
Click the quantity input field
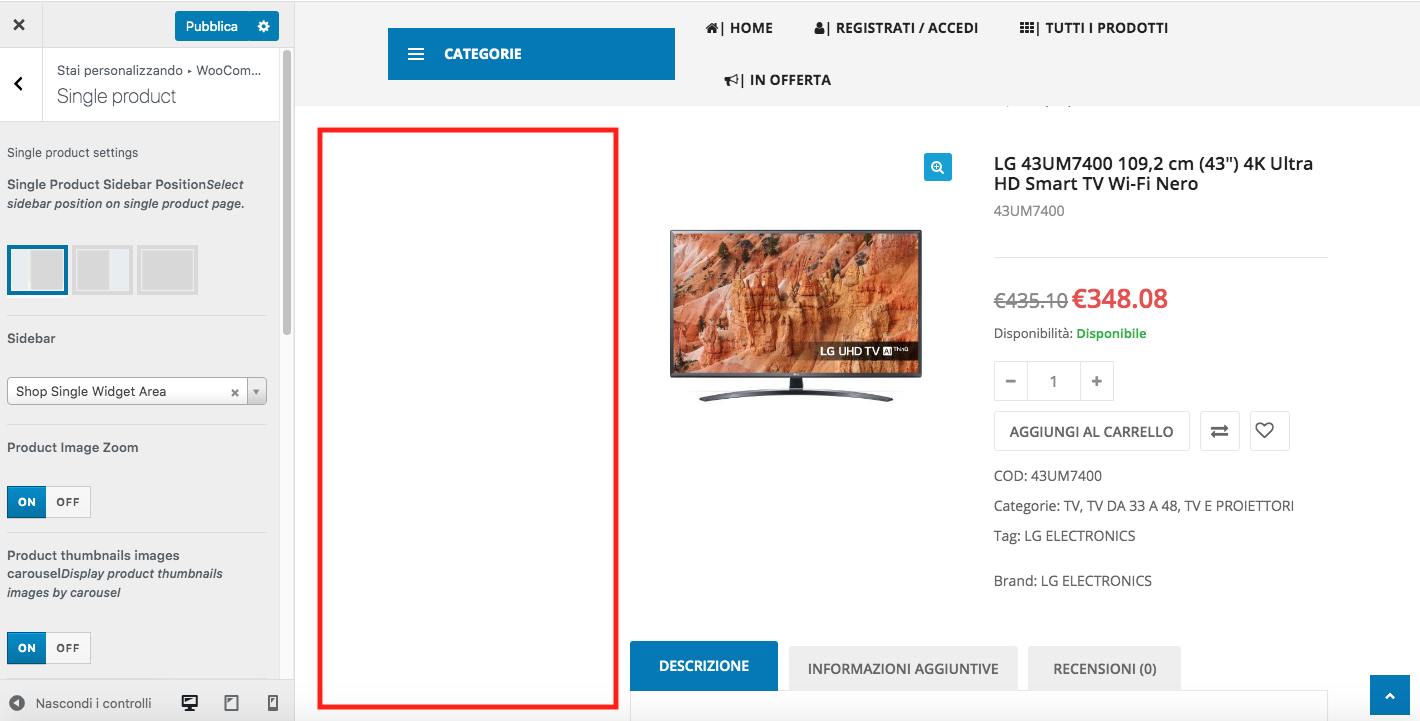[1053, 381]
